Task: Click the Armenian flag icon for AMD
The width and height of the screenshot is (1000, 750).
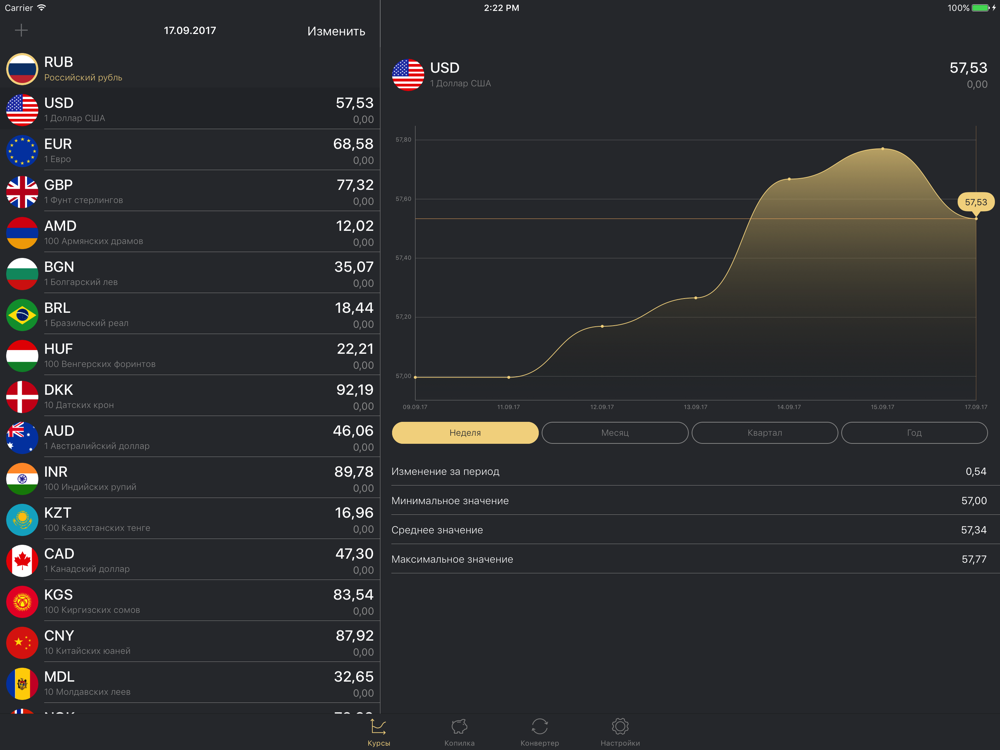Action: 22,233
